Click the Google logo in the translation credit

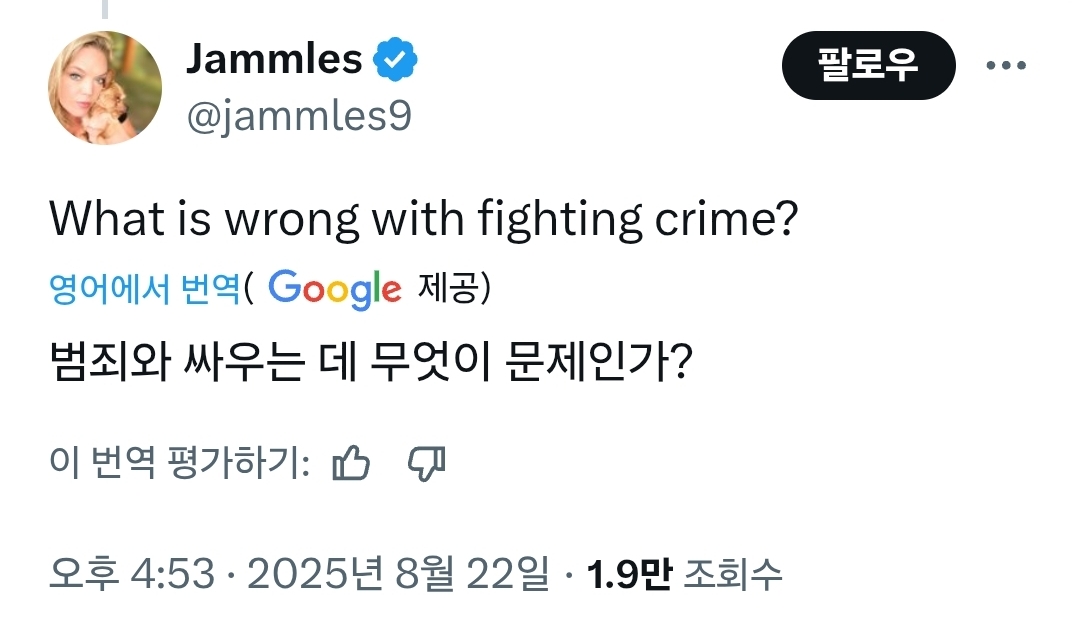tap(334, 289)
